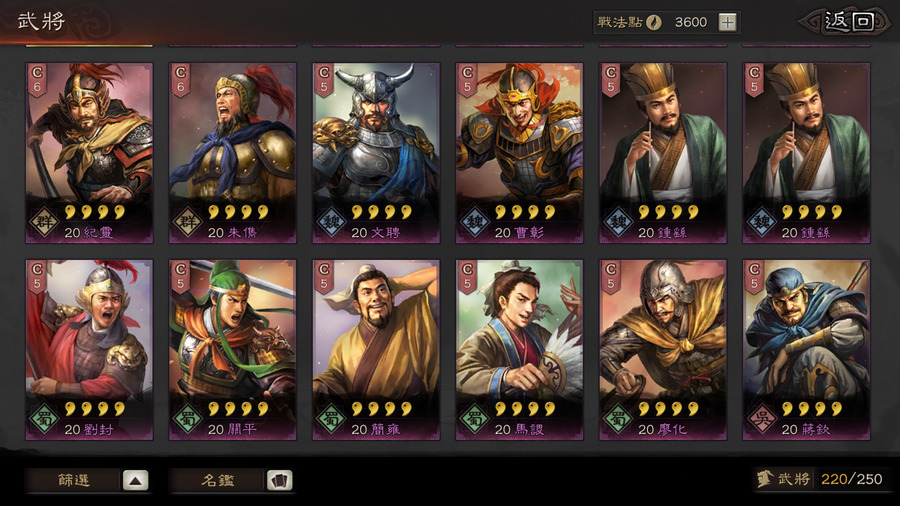
Task: Click the horse icon beside 武將 220/250
Action: click(x=765, y=478)
